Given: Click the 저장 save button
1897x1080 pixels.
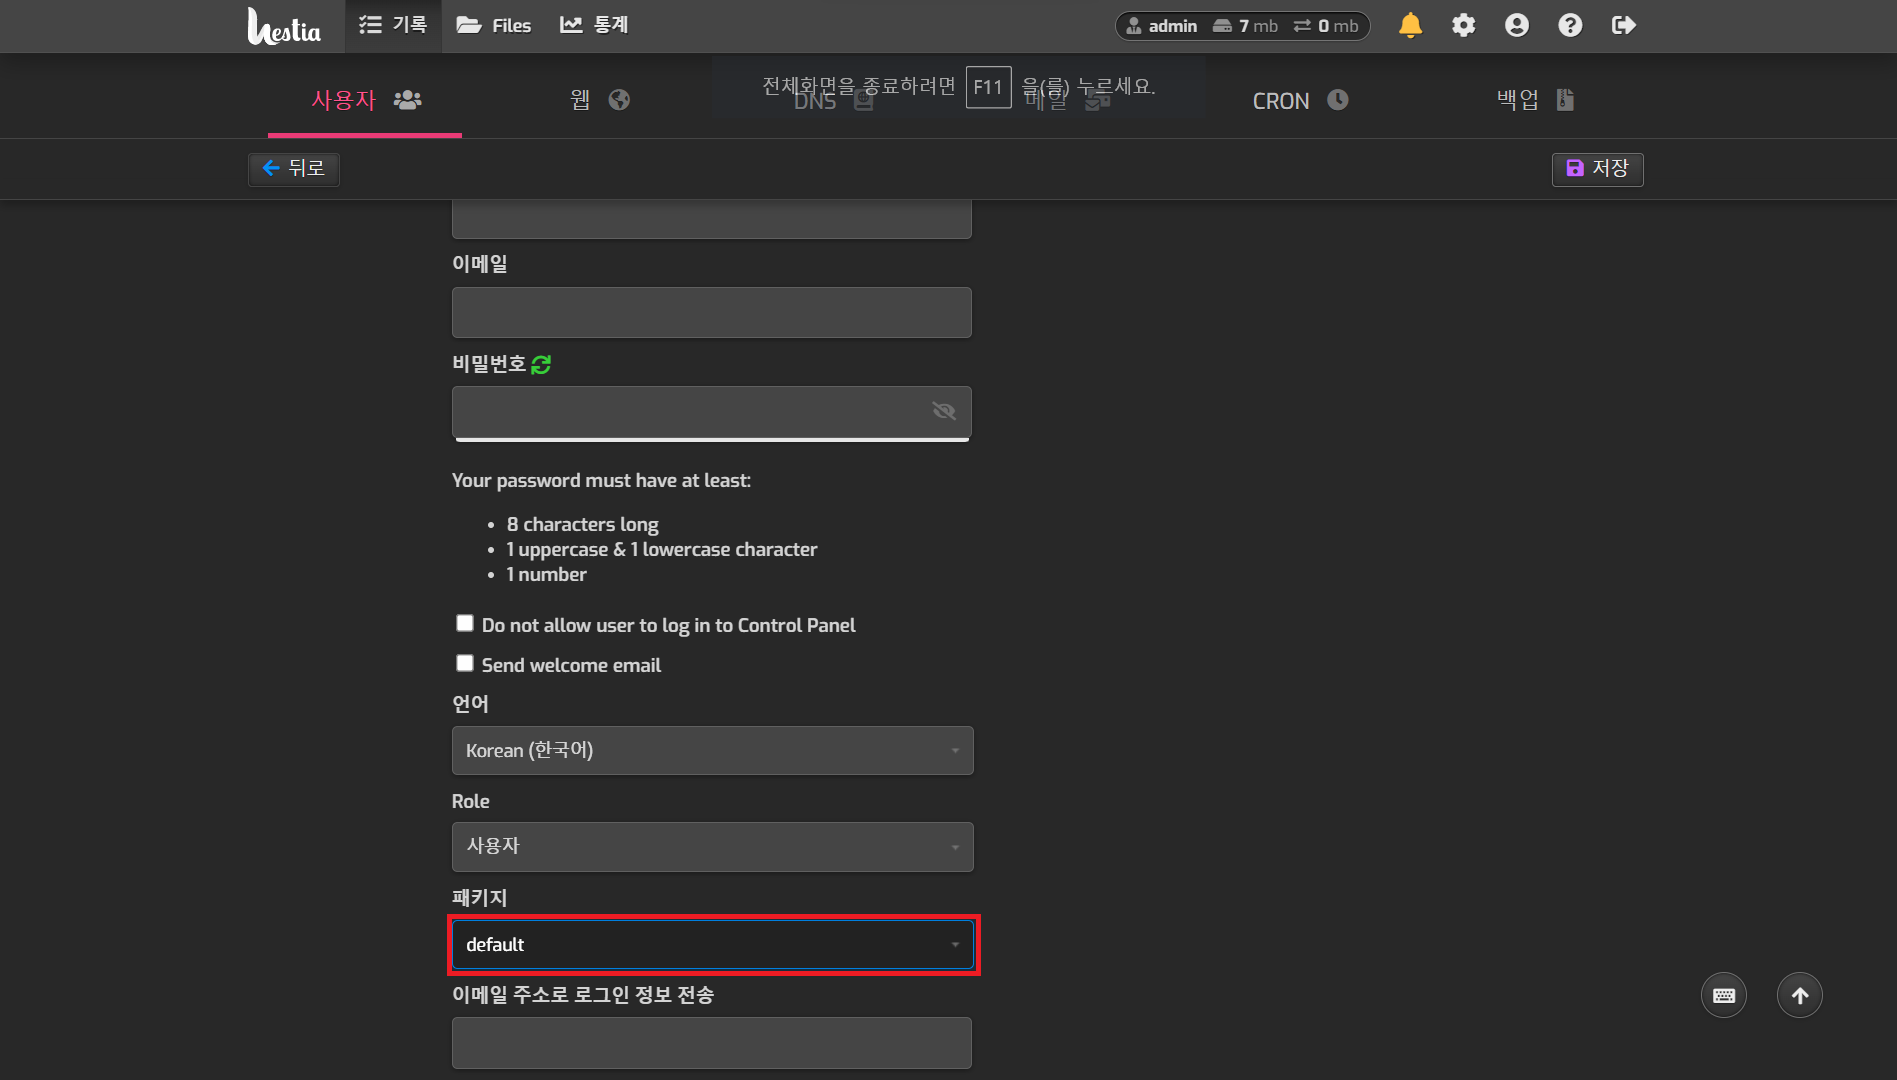Looking at the screenshot, I should pos(1597,169).
